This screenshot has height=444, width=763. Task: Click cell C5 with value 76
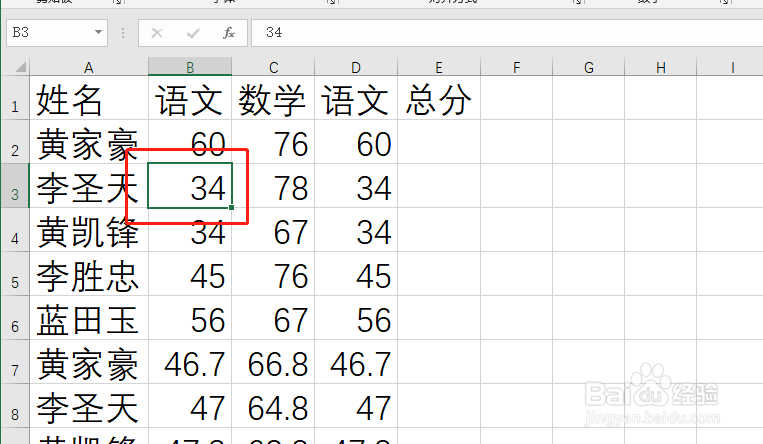coord(273,274)
